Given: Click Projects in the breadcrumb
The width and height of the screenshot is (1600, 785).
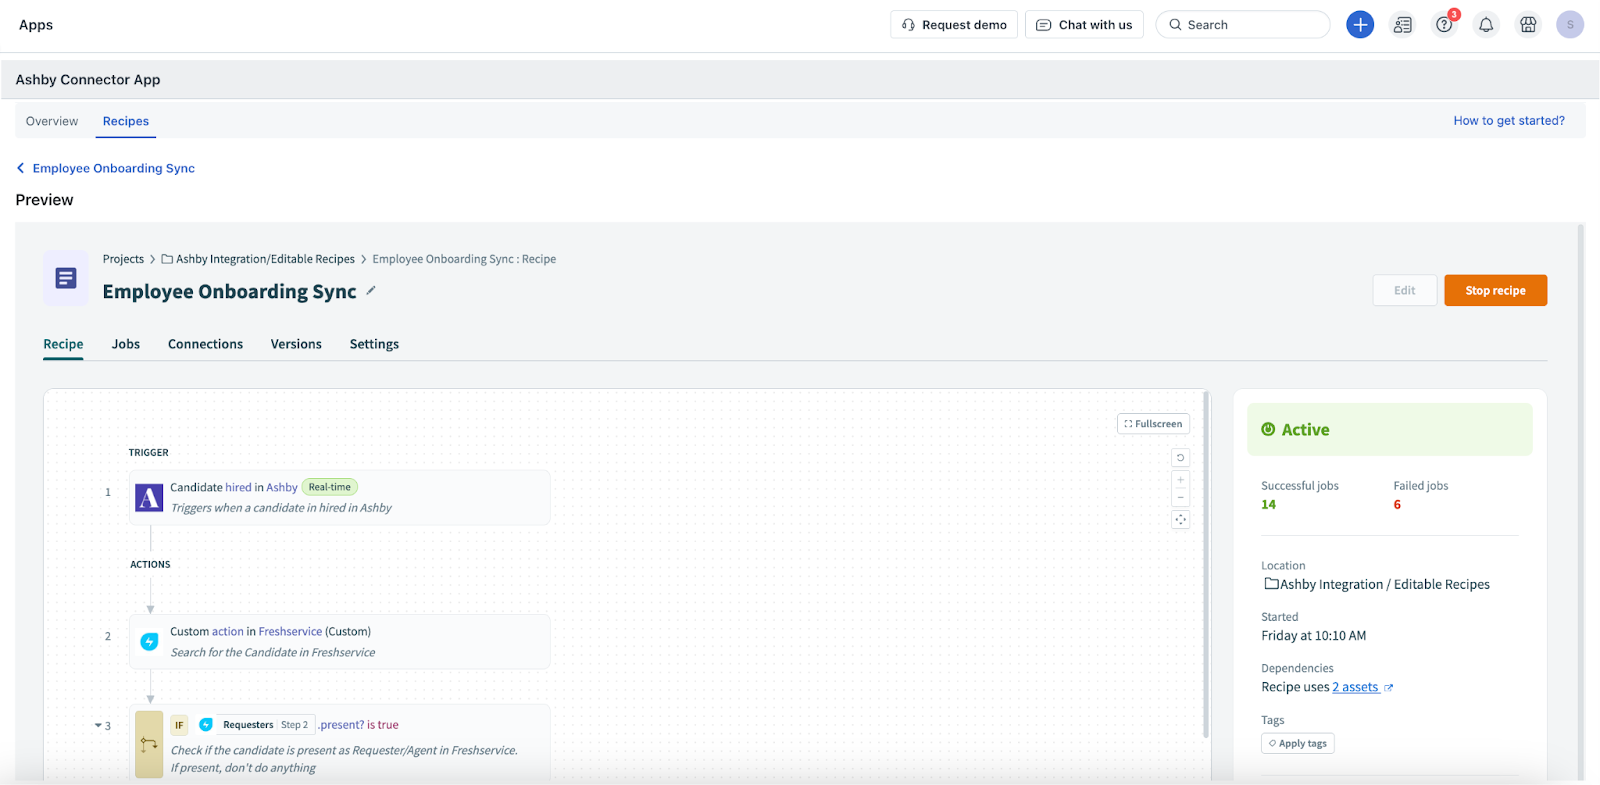Looking at the screenshot, I should (123, 259).
